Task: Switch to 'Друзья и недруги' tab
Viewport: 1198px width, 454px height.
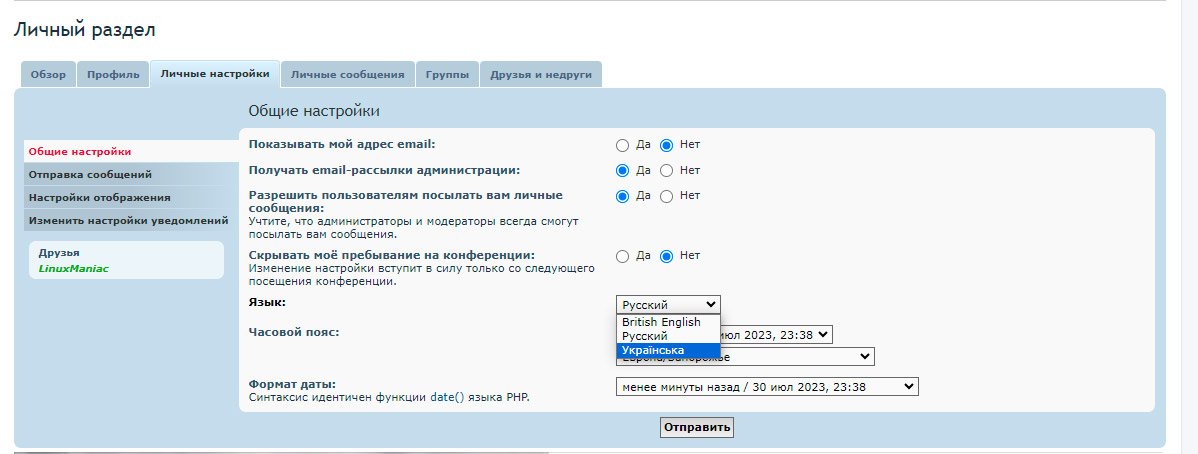Action: click(x=540, y=74)
